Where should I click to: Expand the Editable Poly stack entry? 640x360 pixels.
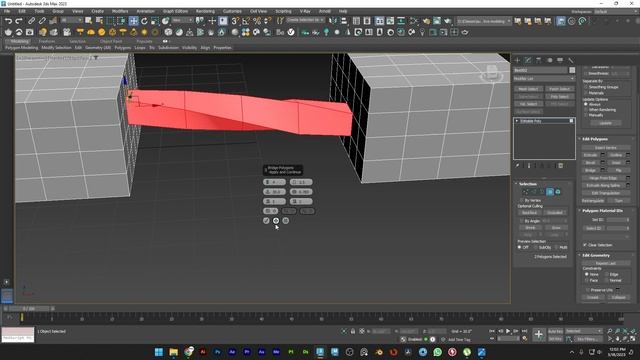(517, 121)
